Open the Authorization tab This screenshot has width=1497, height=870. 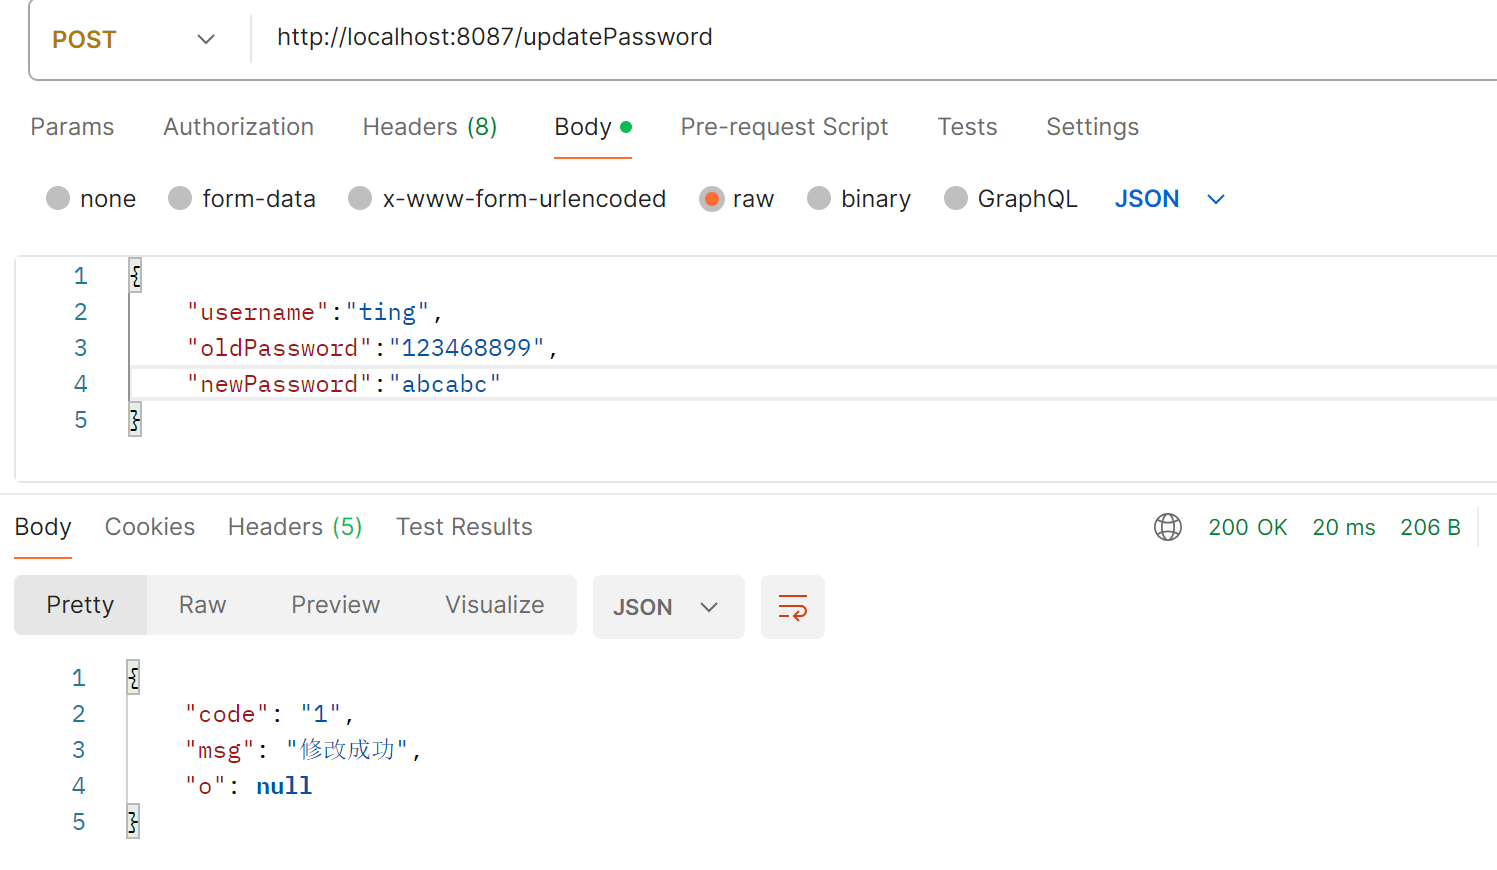pos(239,127)
